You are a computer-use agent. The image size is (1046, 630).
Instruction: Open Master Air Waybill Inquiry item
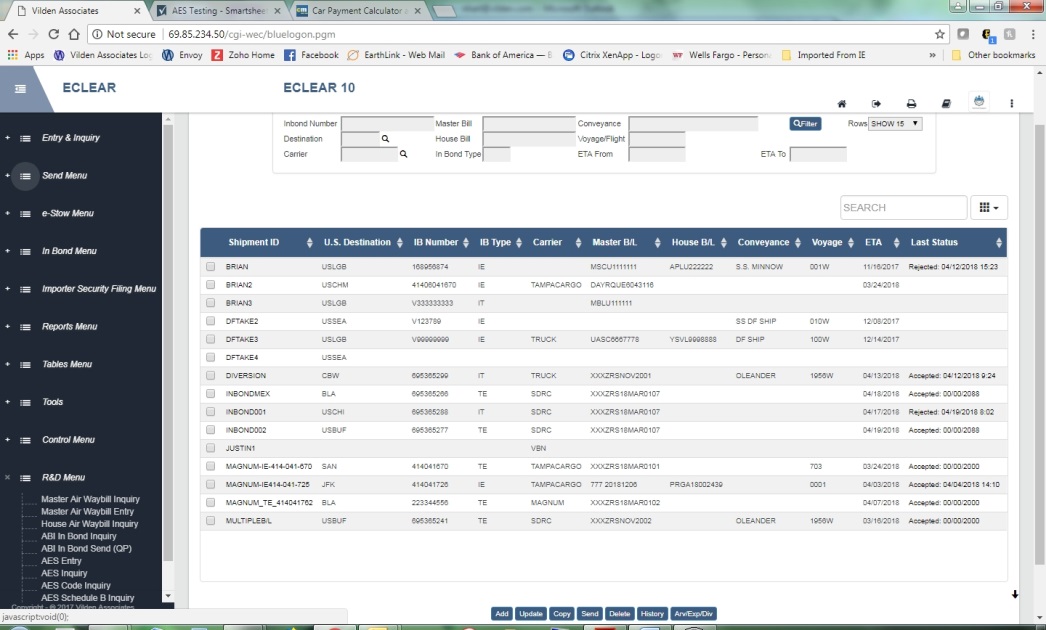[x=90, y=499]
